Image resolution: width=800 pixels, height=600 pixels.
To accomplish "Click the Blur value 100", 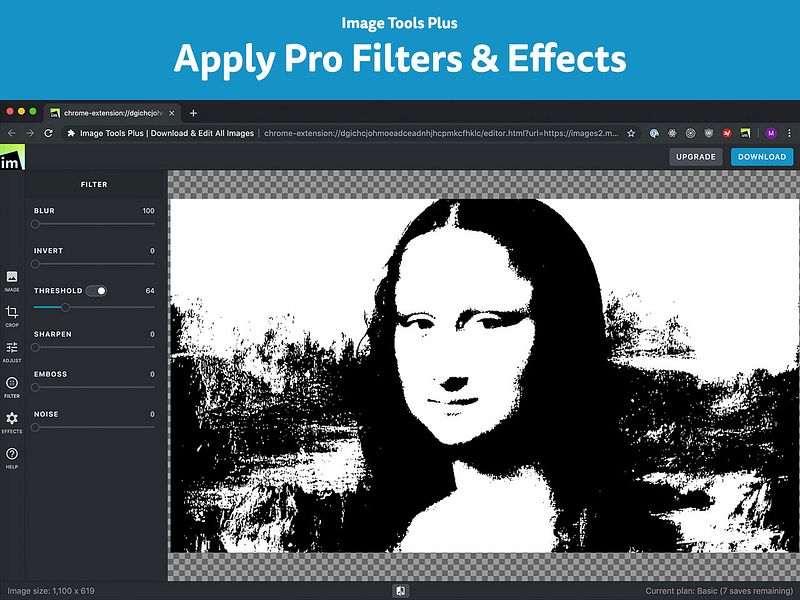I will click(x=148, y=211).
